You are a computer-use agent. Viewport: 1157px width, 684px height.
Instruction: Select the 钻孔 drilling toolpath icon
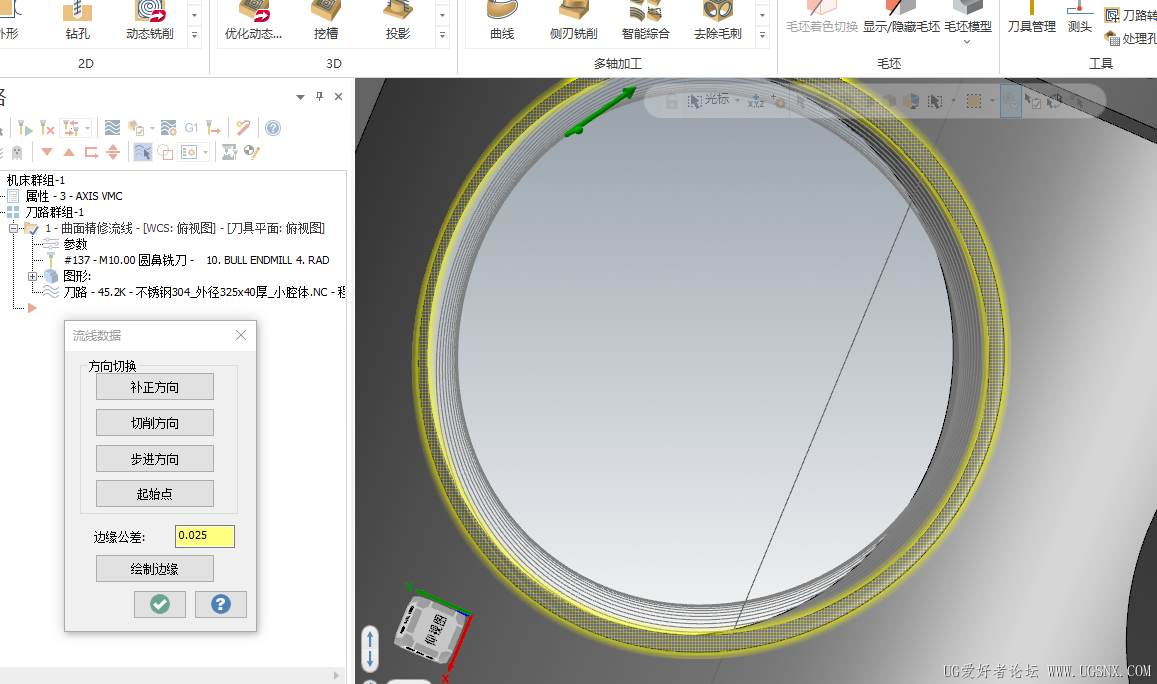[76, 20]
